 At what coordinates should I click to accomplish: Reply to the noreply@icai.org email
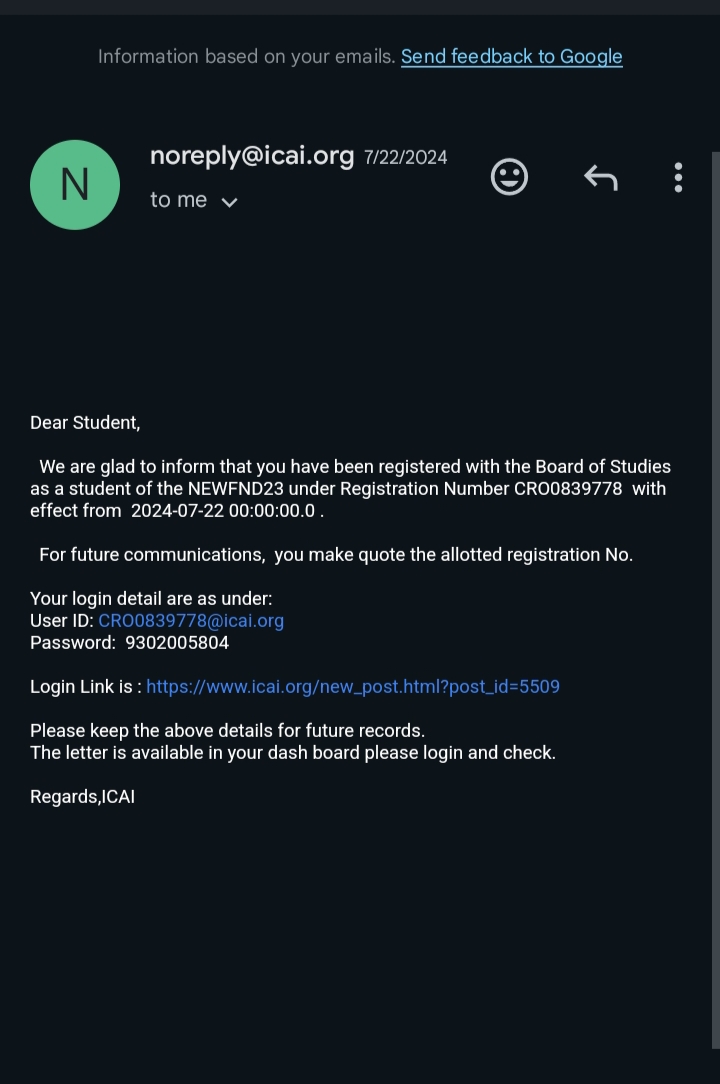tap(600, 178)
